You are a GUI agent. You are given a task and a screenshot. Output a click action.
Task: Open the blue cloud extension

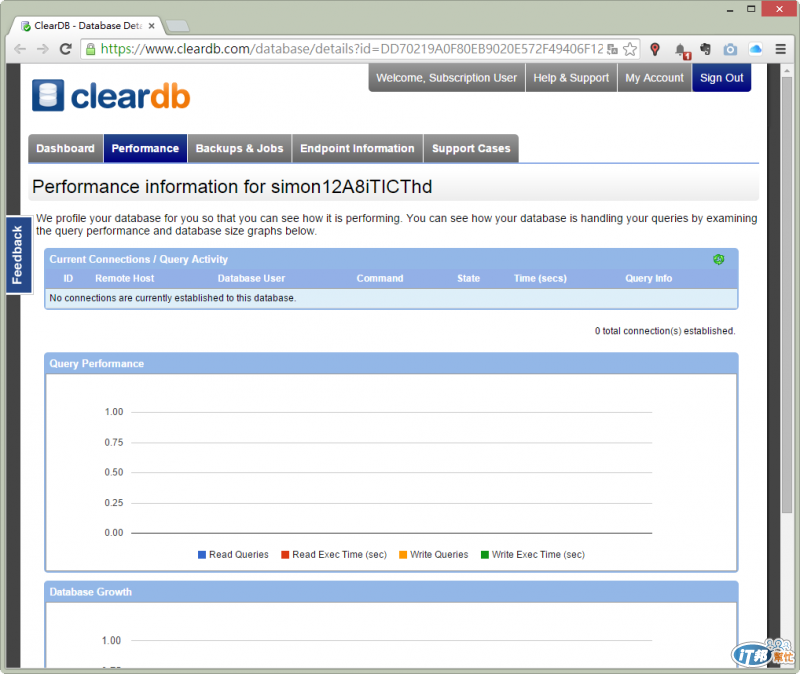[x=755, y=49]
